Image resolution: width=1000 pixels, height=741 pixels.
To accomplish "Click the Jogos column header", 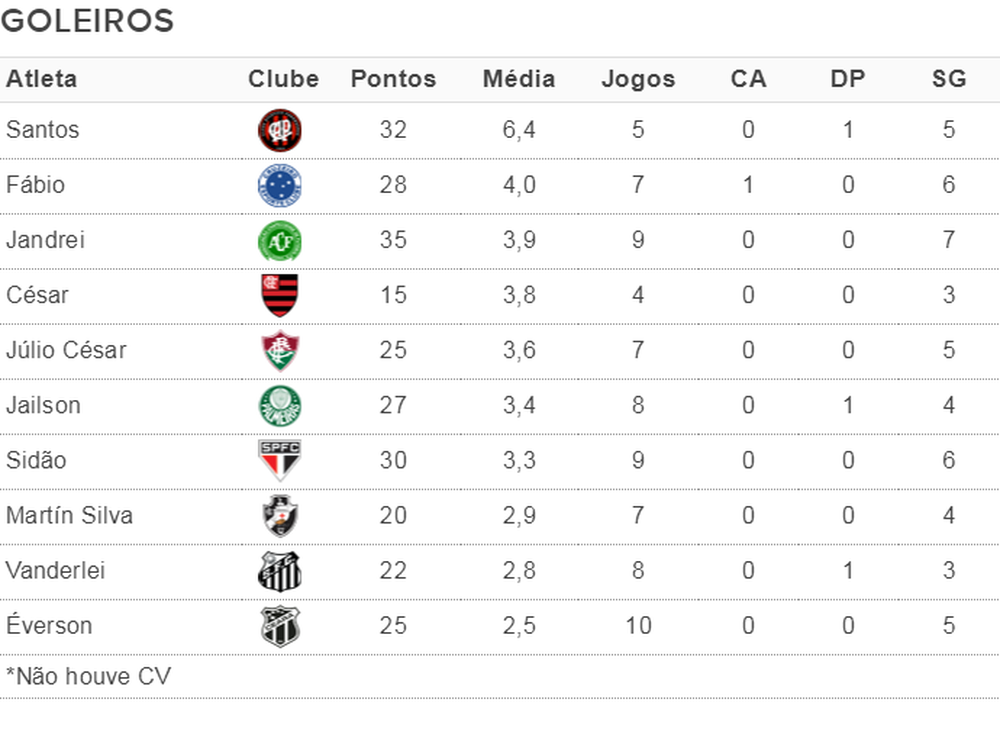I will [x=638, y=79].
